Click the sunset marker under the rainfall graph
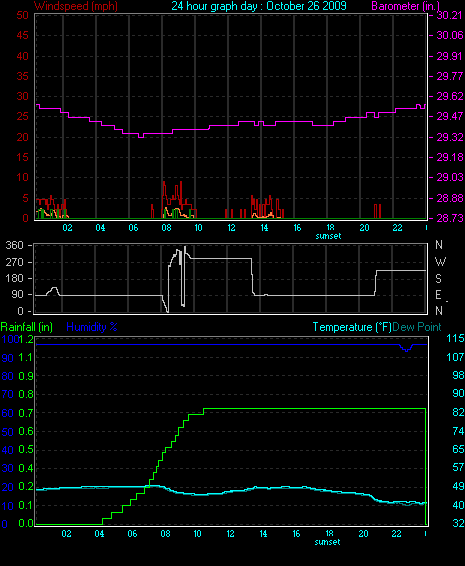Image resolution: width=465 pixels, height=566 pixels. click(x=327, y=542)
